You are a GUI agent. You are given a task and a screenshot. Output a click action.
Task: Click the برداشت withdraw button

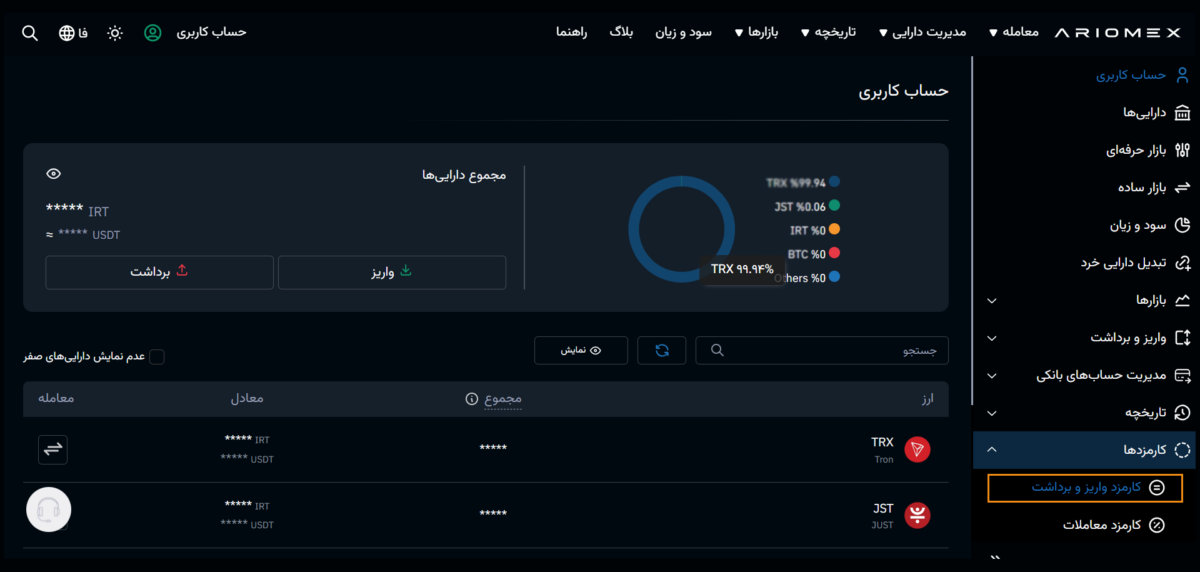coord(159,272)
